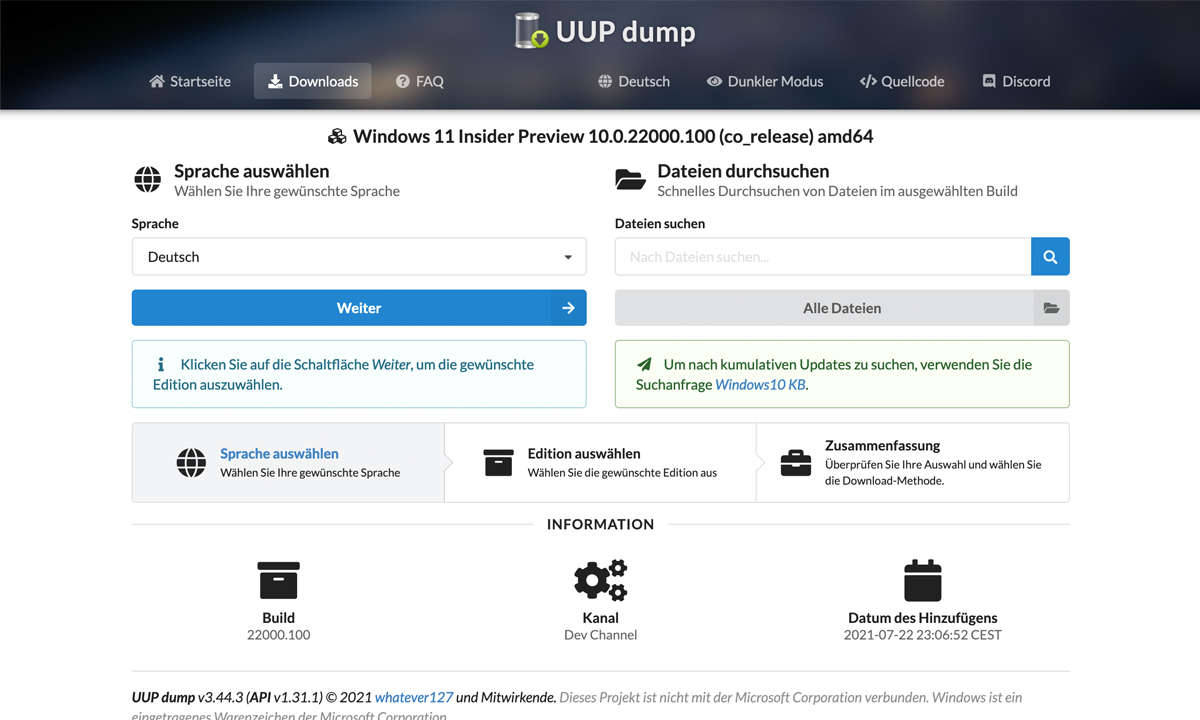The width and height of the screenshot is (1200, 720).
Task: Click the Windows 11 Insider Preview heading
Action: tap(613, 136)
